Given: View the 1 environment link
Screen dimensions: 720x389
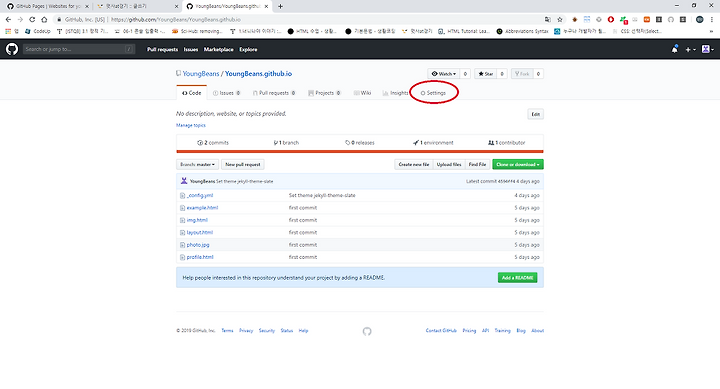Looking at the screenshot, I should (433, 143).
